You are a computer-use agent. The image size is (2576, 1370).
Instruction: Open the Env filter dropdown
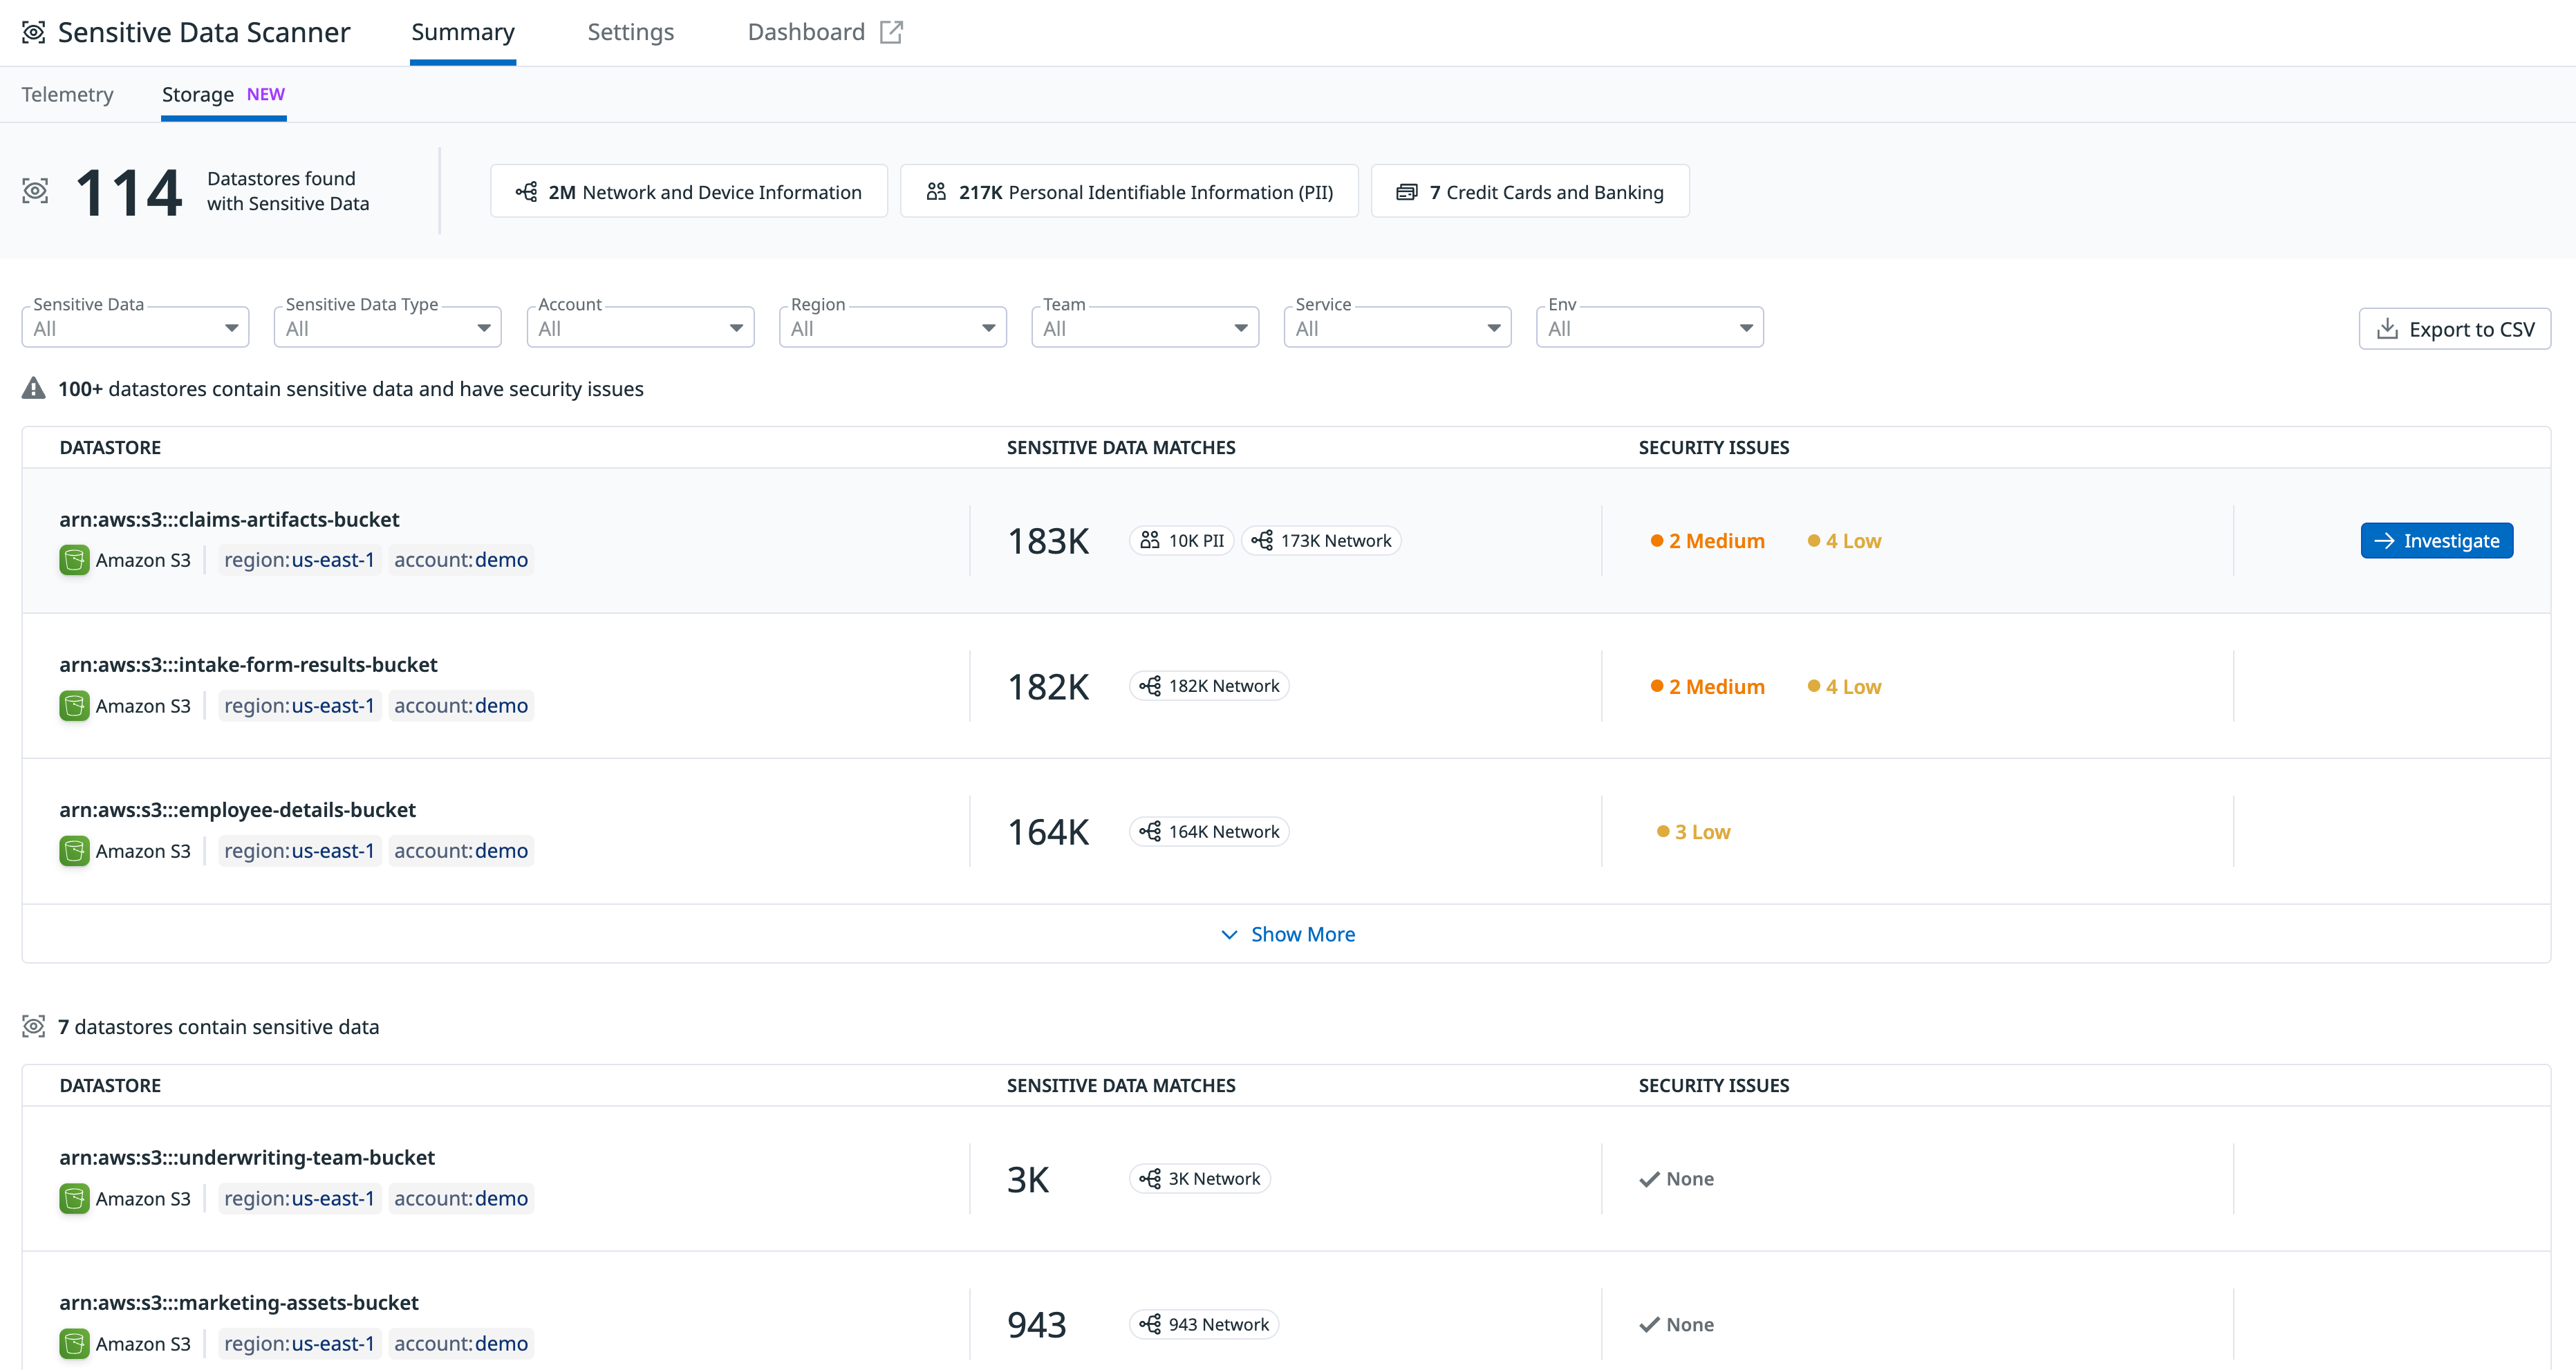pyautogui.click(x=1649, y=326)
